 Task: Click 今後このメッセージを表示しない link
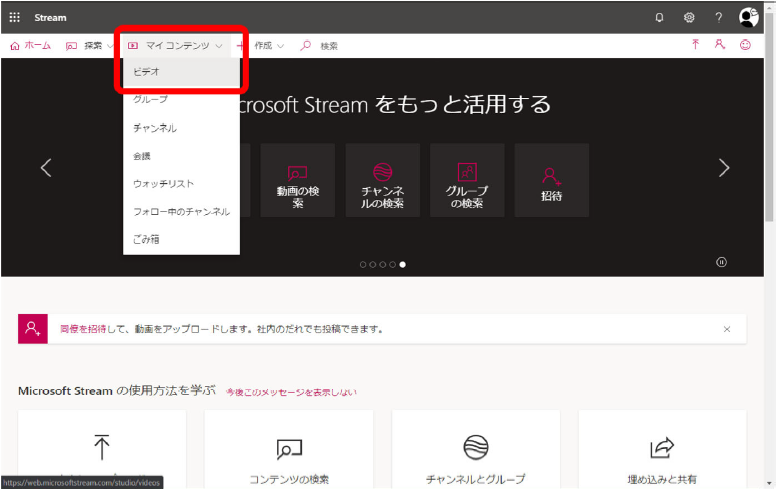291,392
